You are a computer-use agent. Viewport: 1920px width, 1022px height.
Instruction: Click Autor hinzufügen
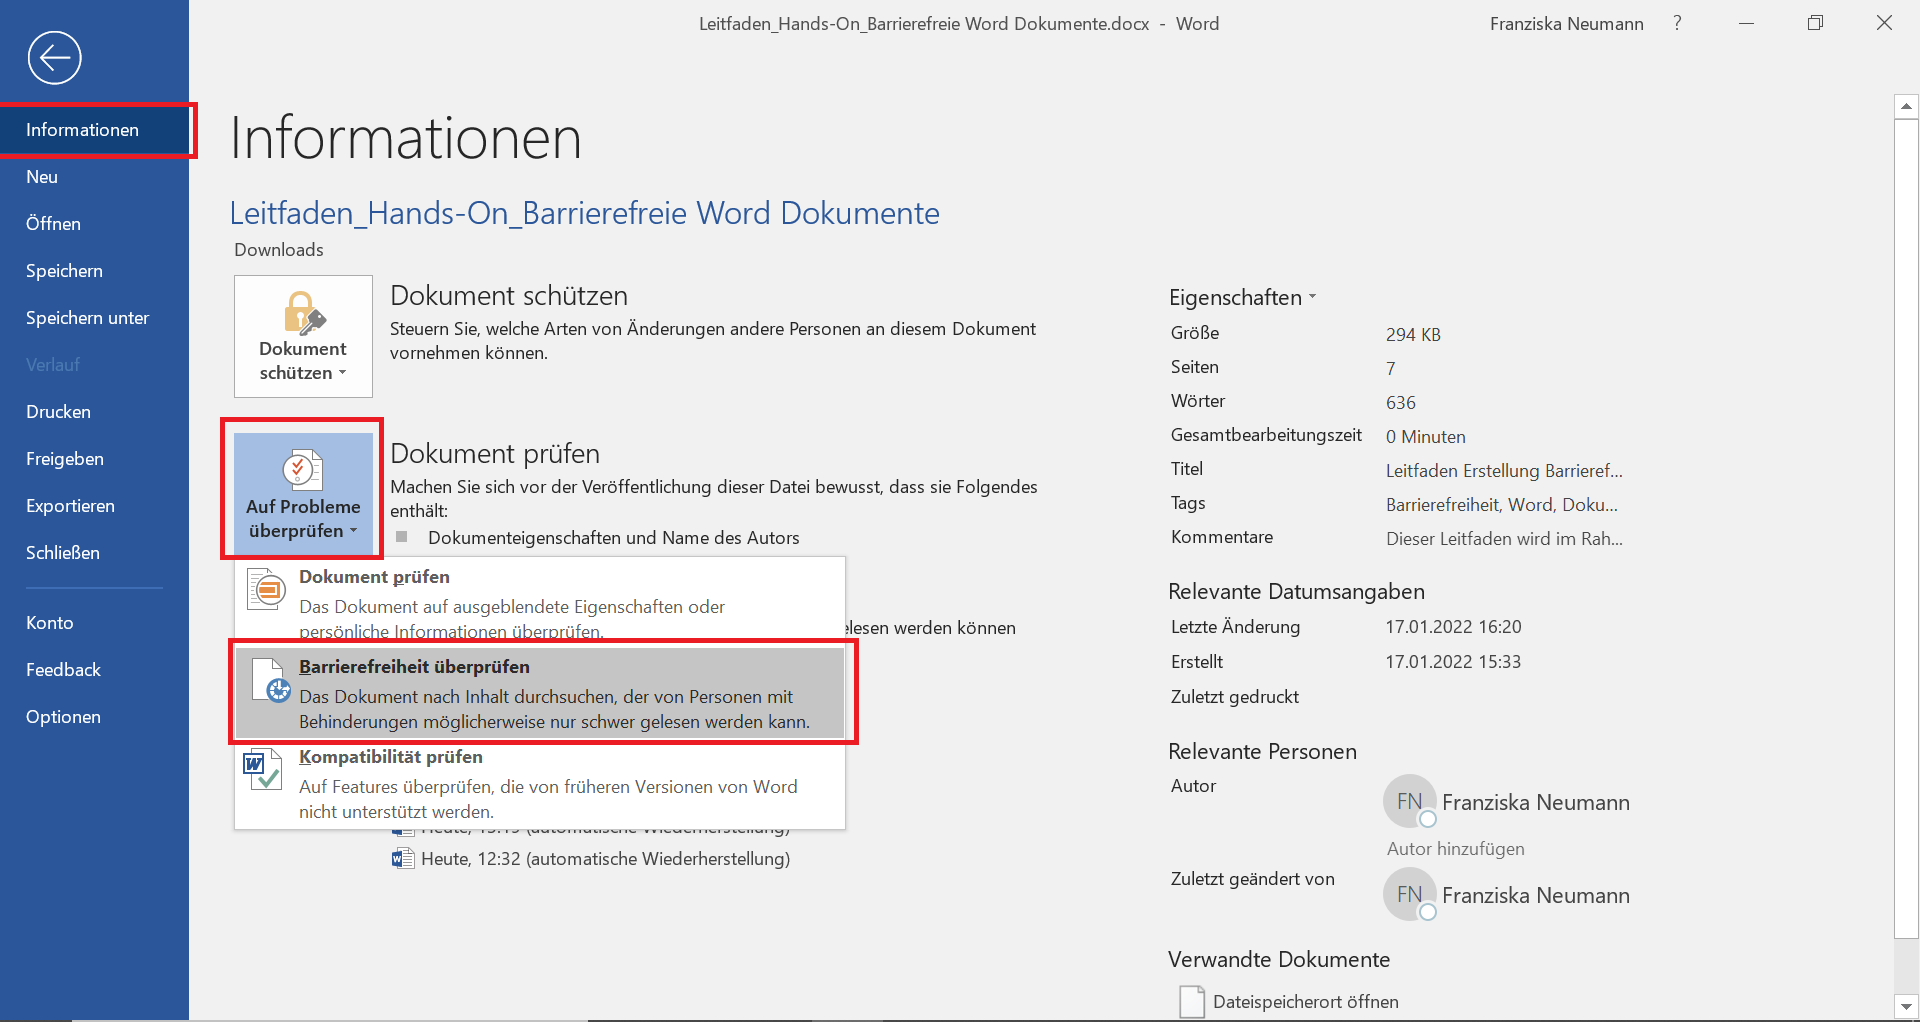click(x=1455, y=848)
